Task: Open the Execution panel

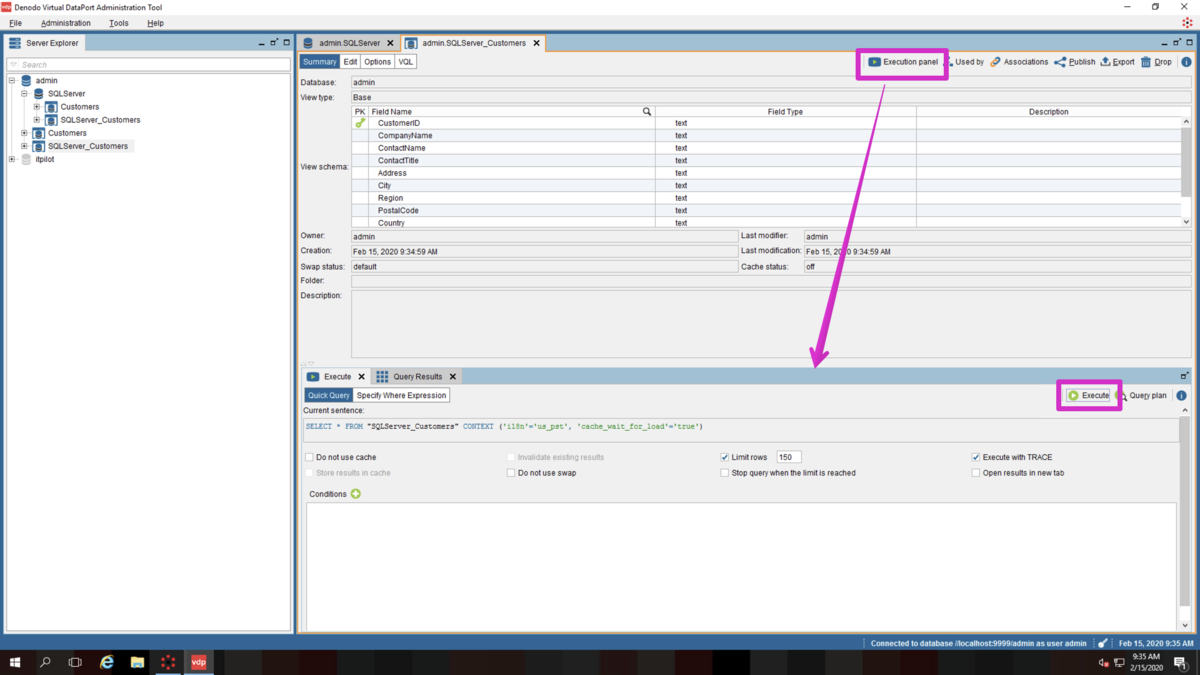Action: 903,62
